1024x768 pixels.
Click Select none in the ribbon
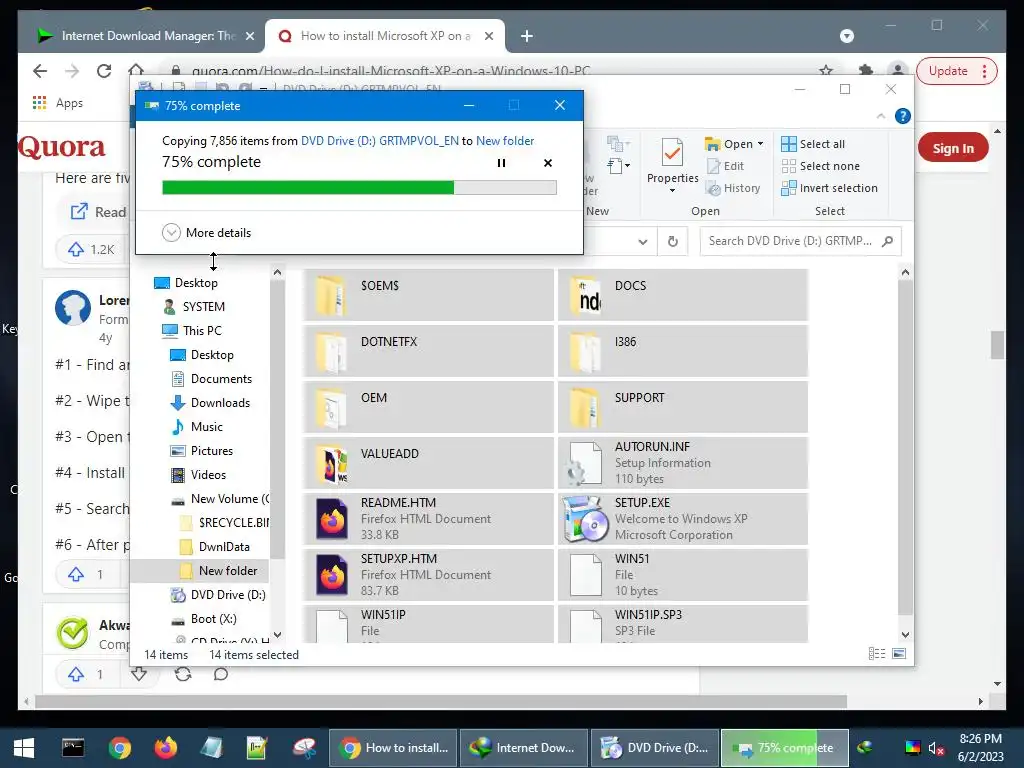click(821, 167)
